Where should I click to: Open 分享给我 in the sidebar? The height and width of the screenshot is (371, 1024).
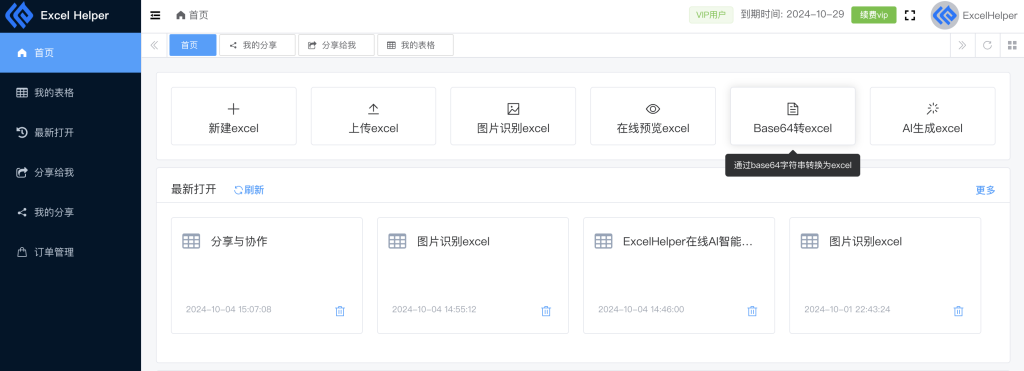point(71,172)
